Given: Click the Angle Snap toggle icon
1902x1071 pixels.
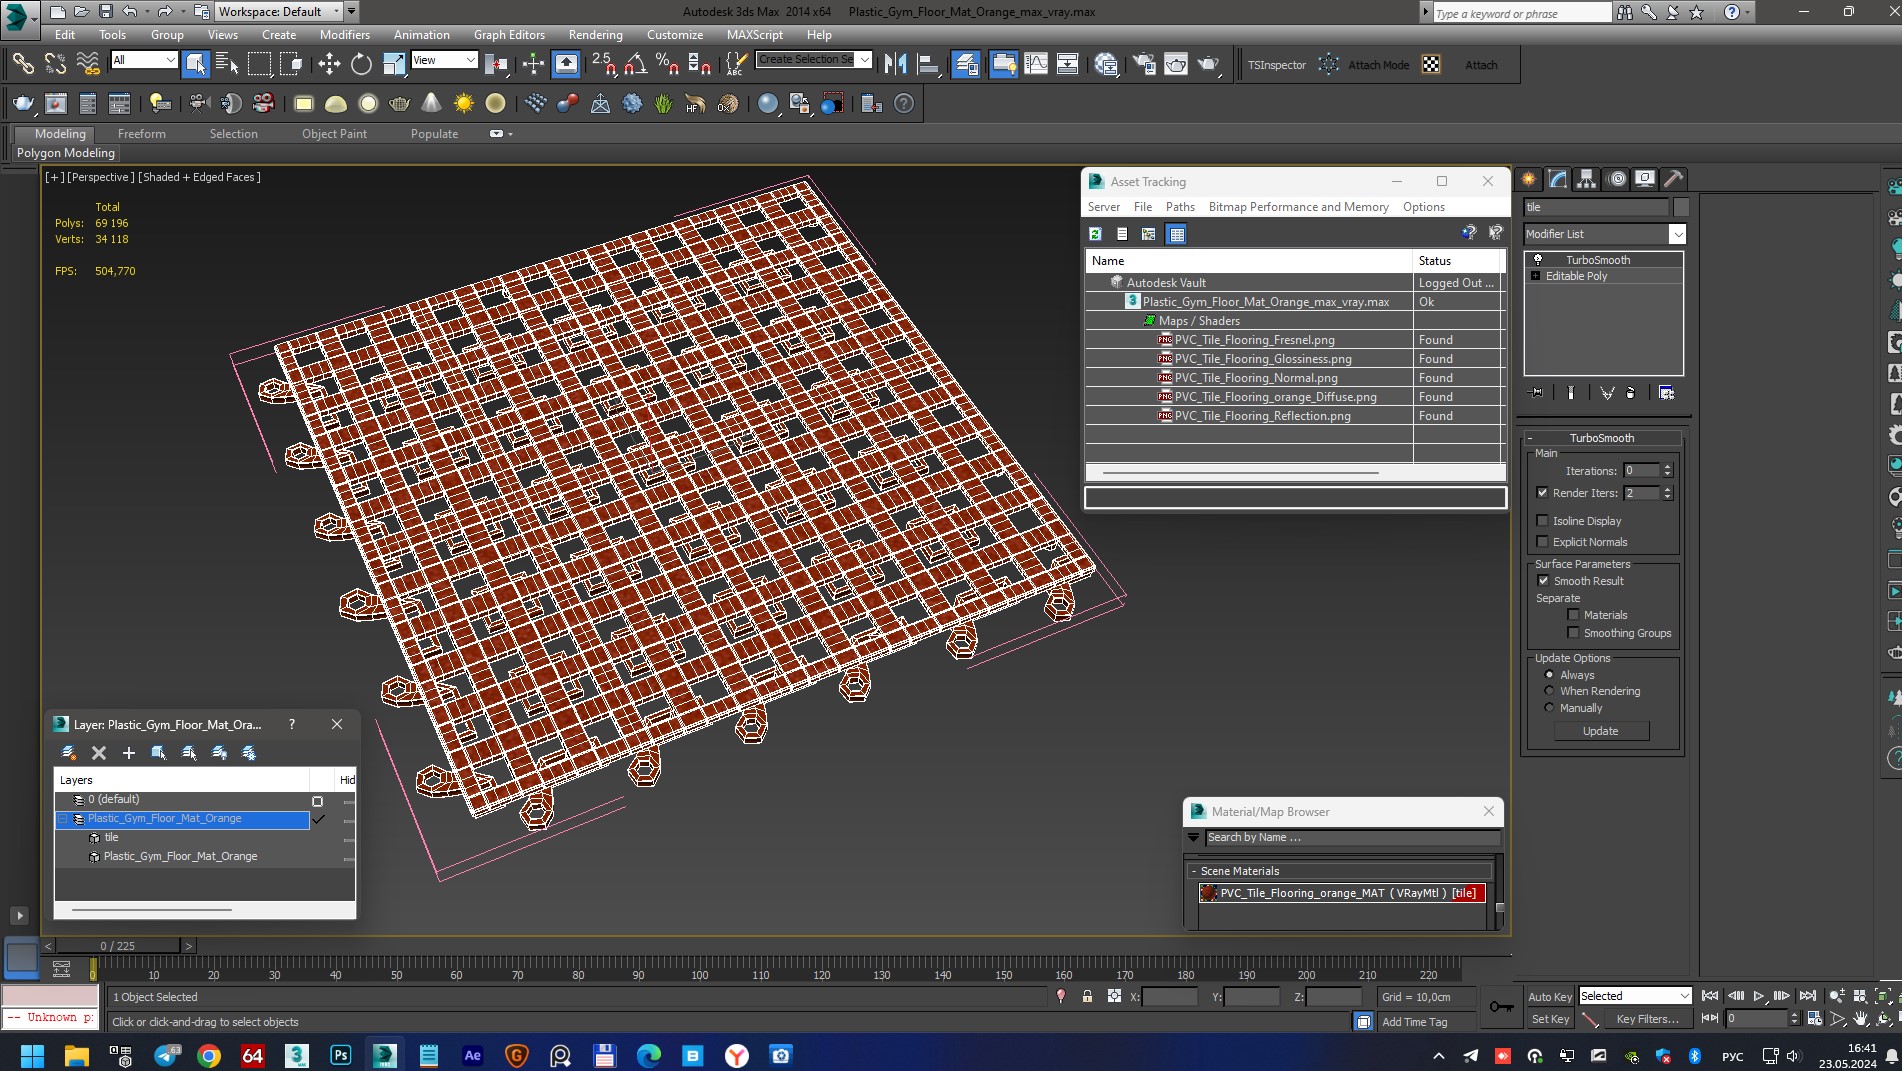Looking at the screenshot, I should point(635,65).
